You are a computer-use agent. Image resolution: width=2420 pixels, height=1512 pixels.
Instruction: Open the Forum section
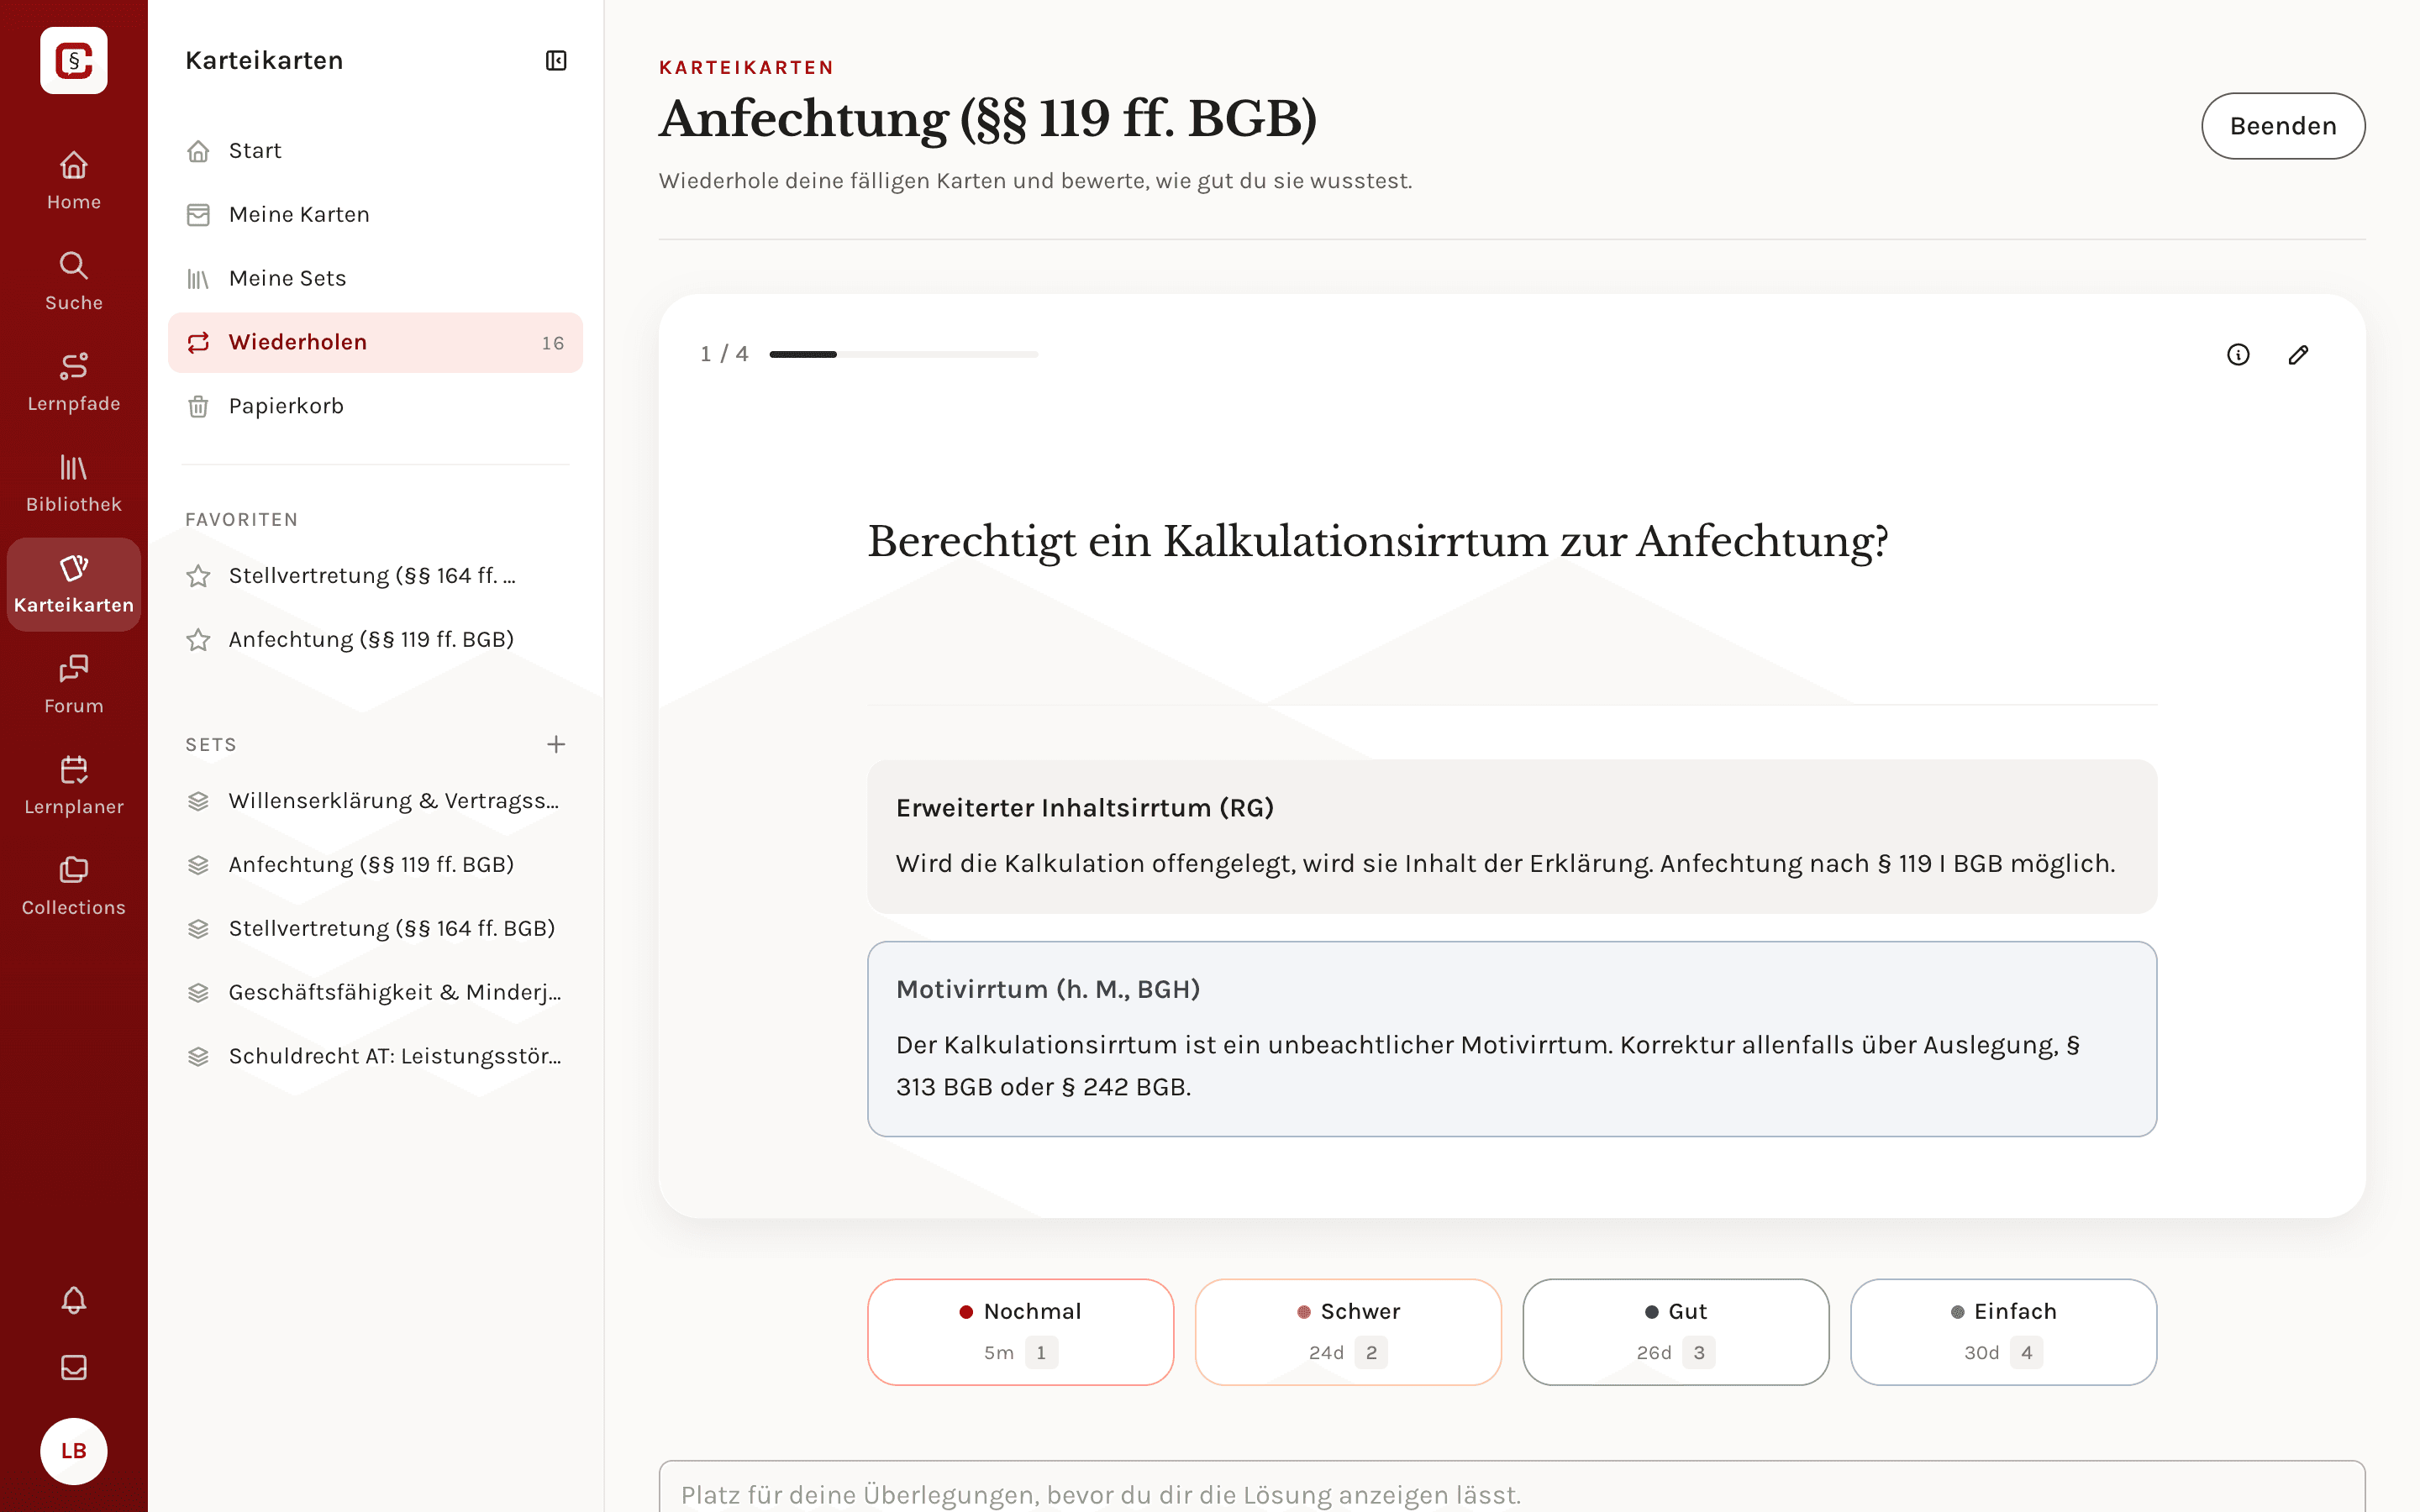tap(74, 685)
